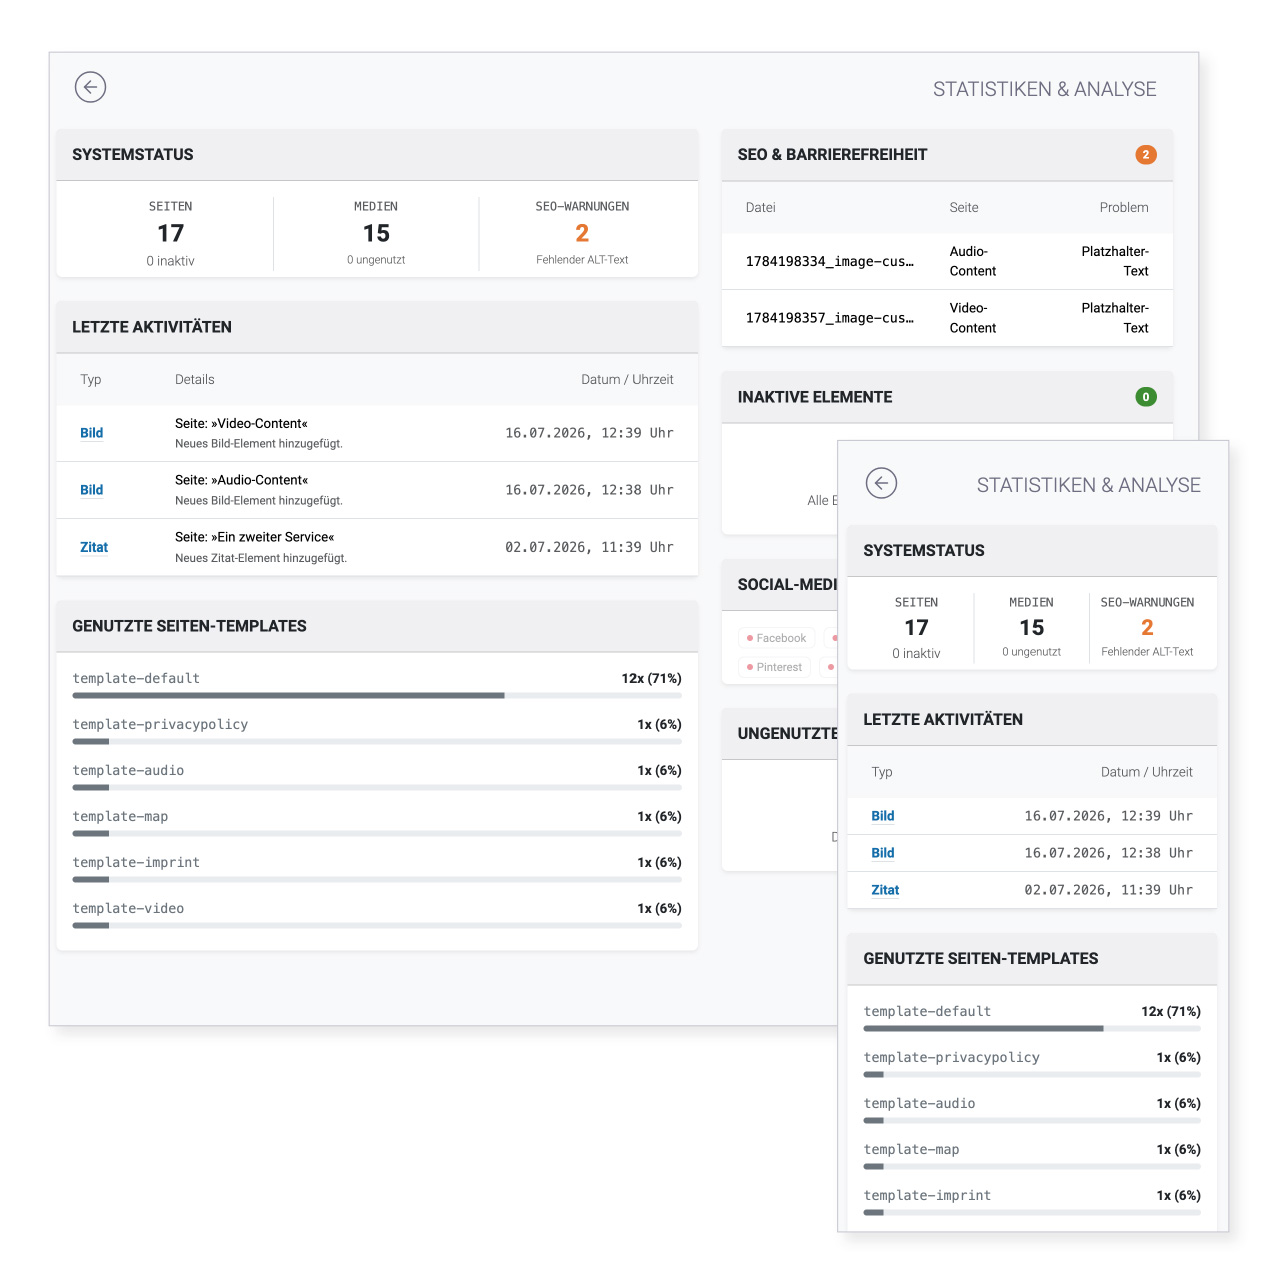Click the back arrow in the desktop header

coord(90,87)
